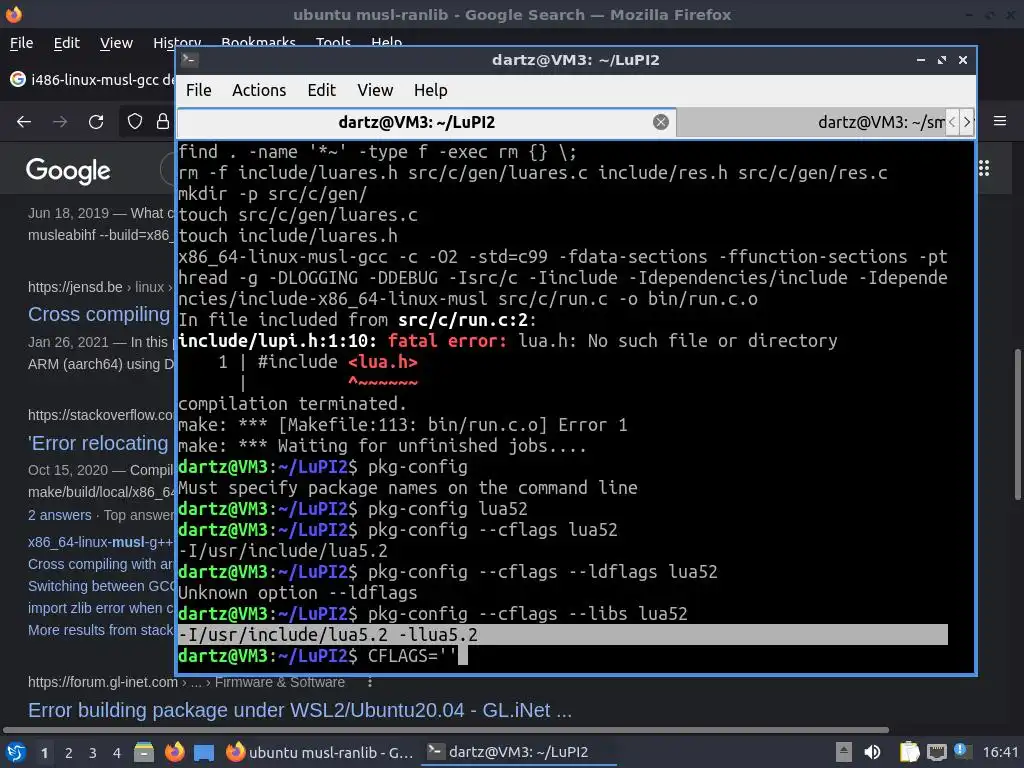1024x768 pixels.
Task: Open the Lubuntu start menu icon
Action: (x=16, y=752)
